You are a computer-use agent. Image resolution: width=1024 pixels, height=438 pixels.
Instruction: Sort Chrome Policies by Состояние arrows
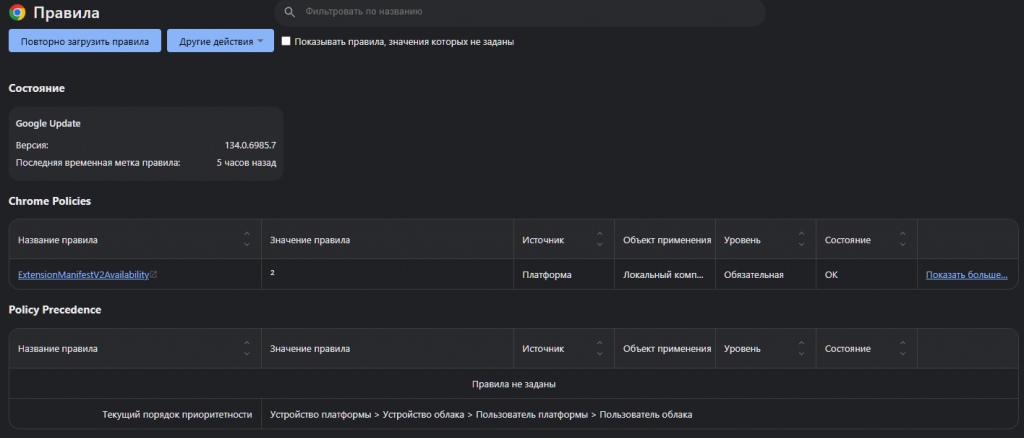coord(903,240)
